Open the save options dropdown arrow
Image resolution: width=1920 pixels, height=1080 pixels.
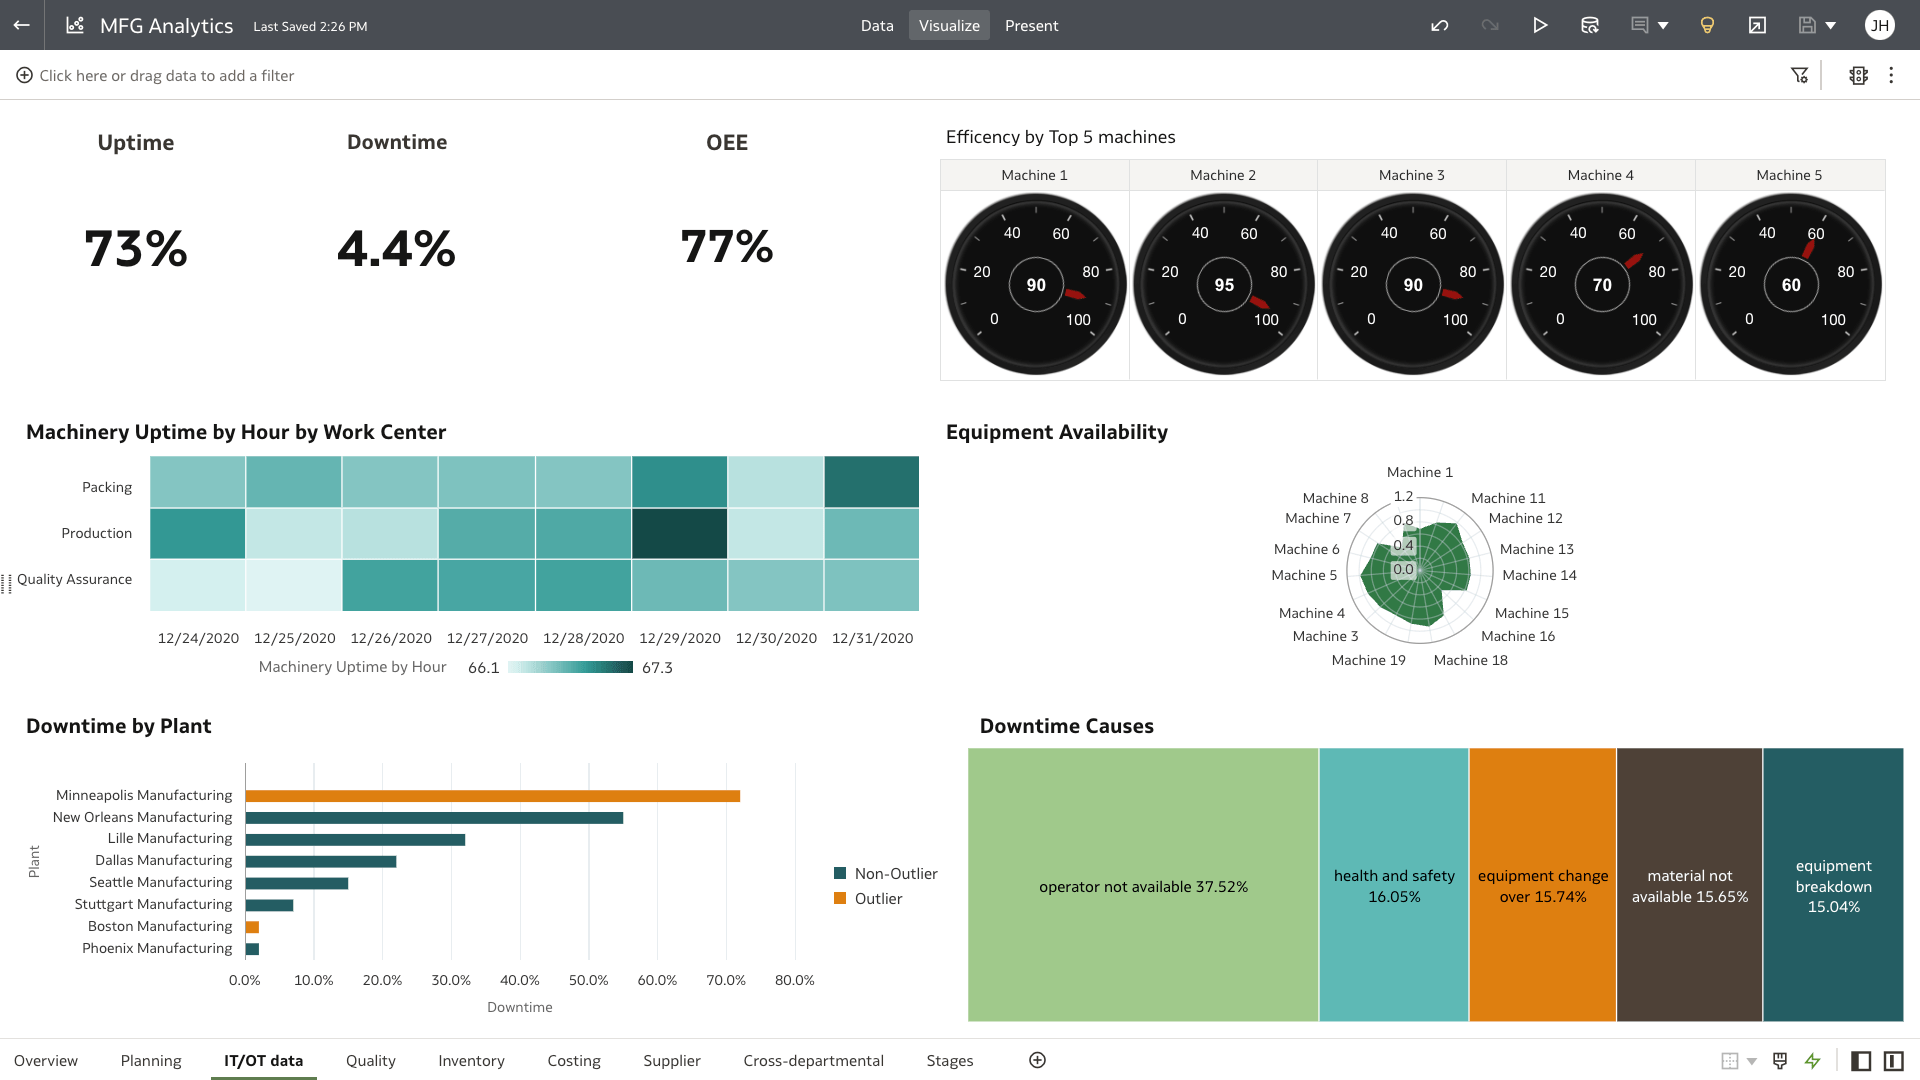click(1829, 25)
